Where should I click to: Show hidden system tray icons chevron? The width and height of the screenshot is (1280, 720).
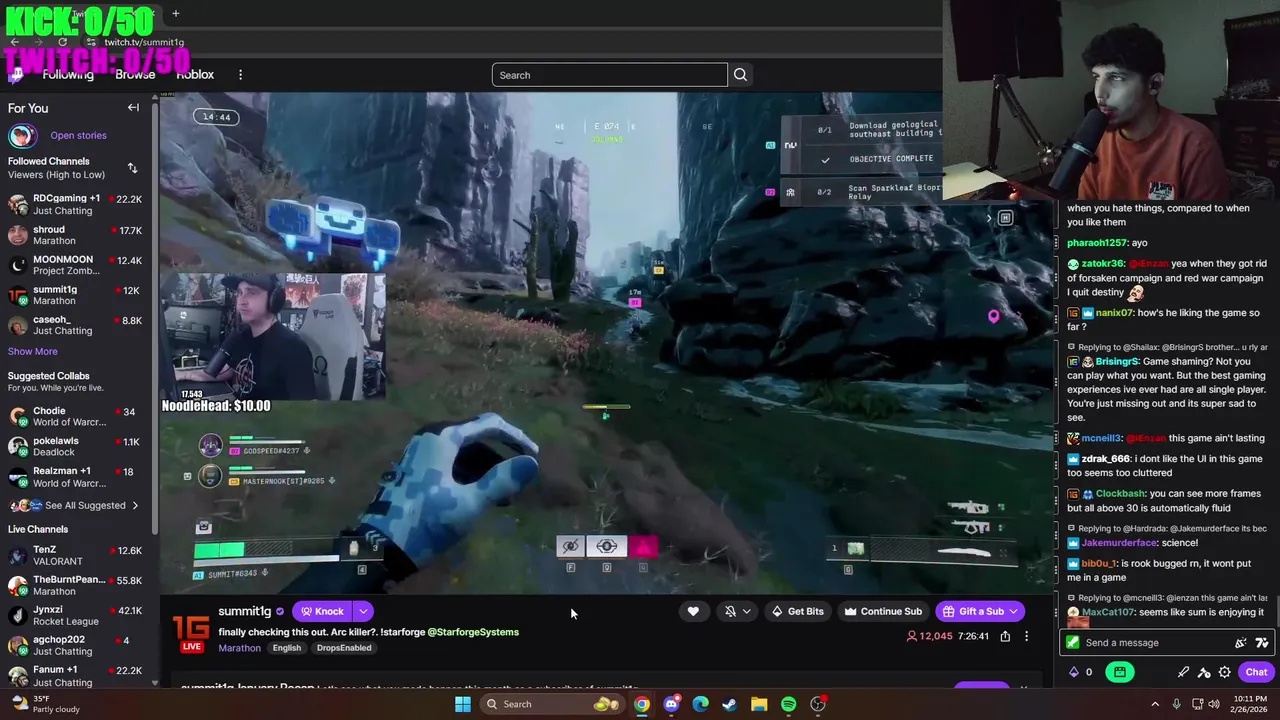coord(1155,704)
